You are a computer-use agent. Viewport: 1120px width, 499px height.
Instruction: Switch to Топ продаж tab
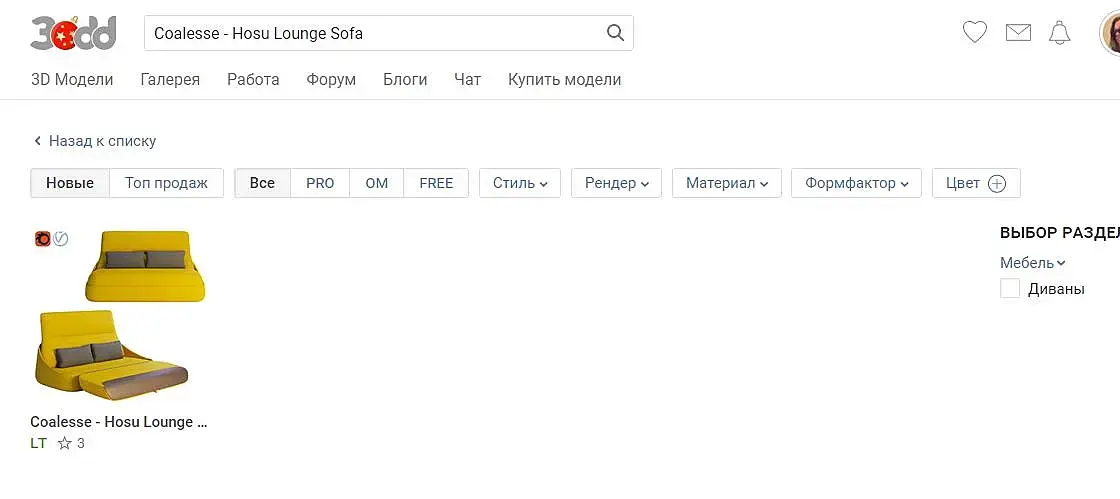166,183
